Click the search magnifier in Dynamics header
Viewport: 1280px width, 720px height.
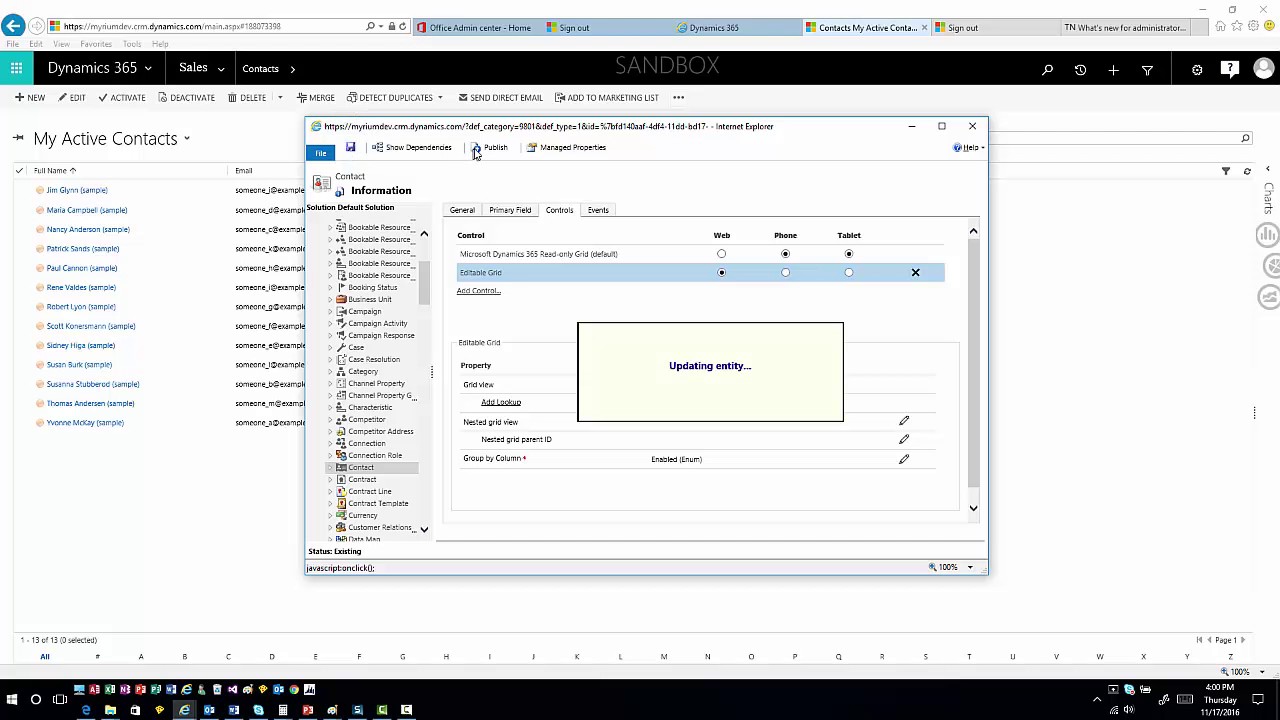(x=1047, y=70)
